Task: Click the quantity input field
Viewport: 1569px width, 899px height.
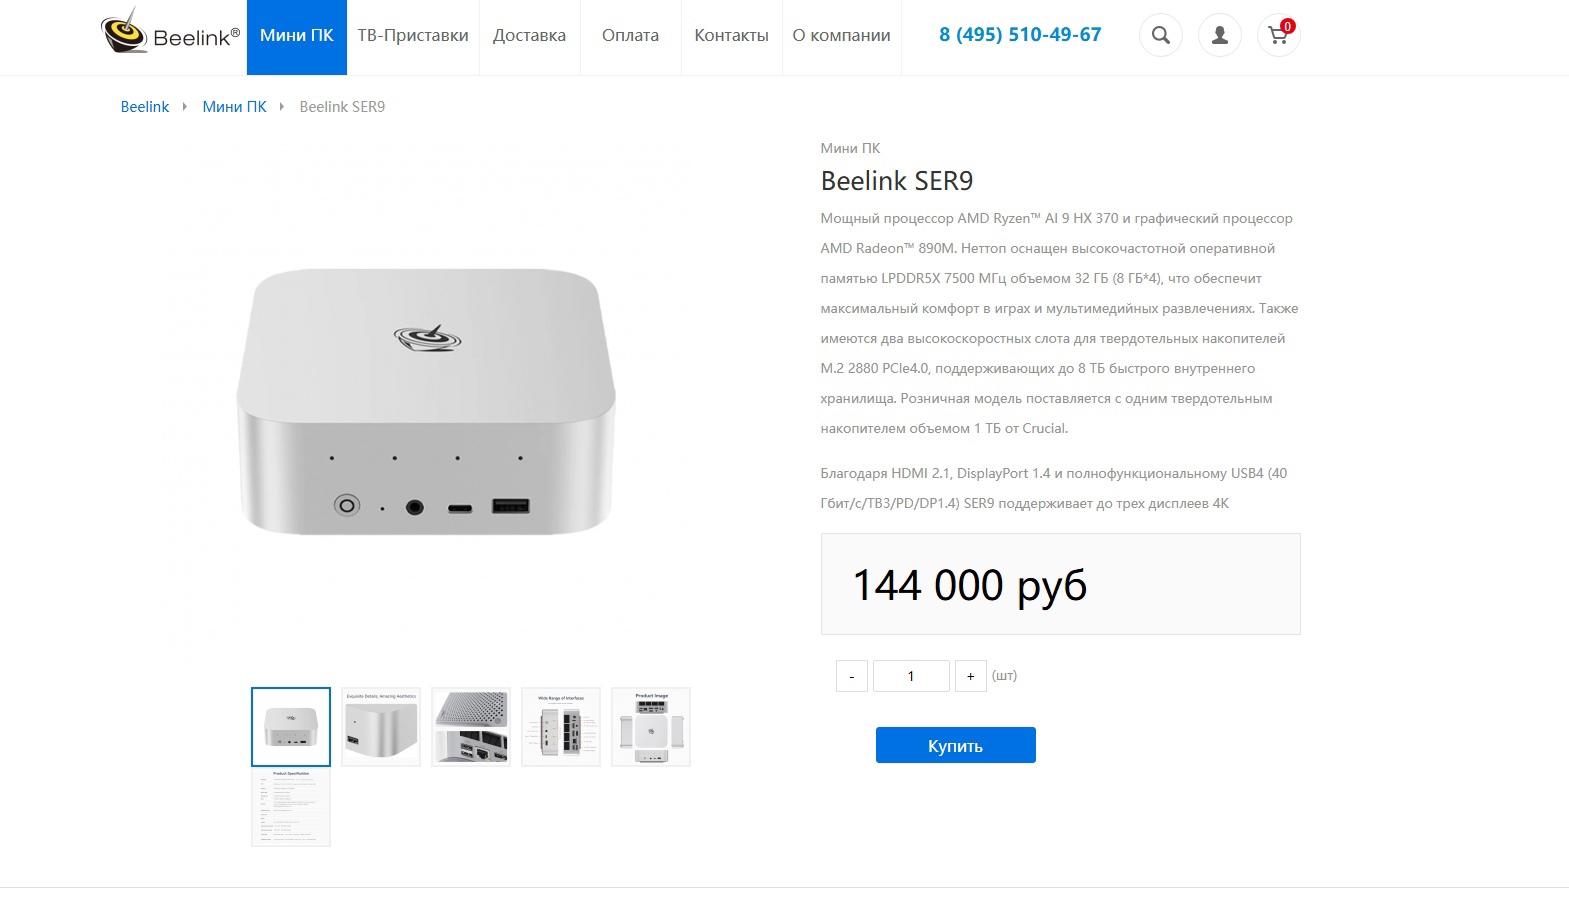Action: 911,676
